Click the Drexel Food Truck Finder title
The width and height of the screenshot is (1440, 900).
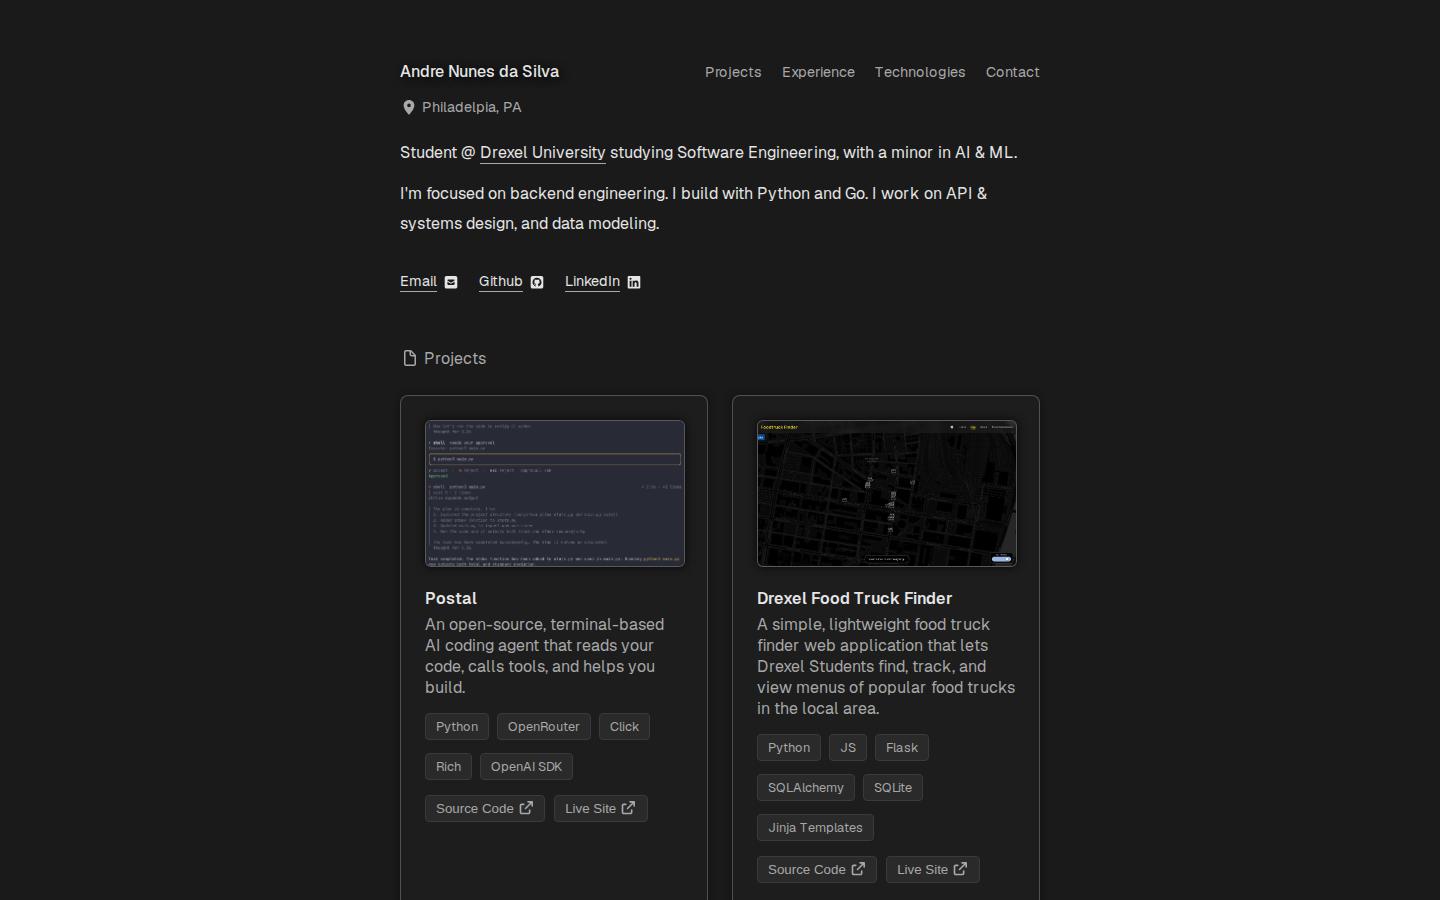click(854, 598)
